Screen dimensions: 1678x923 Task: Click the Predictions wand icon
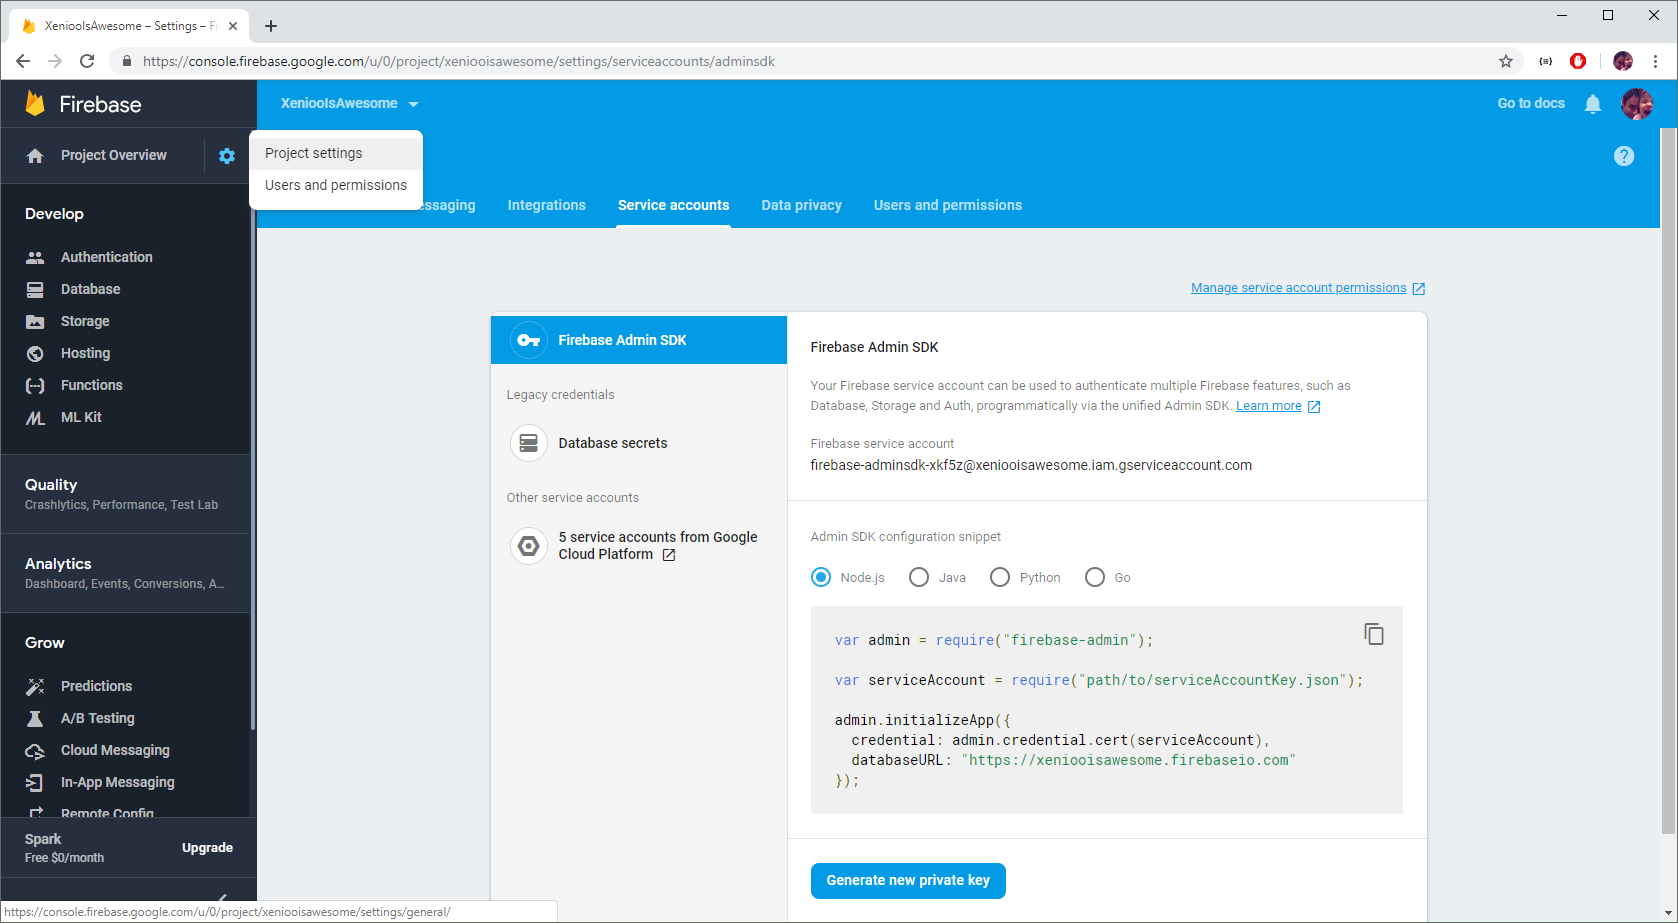pyautogui.click(x=35, y=686)
